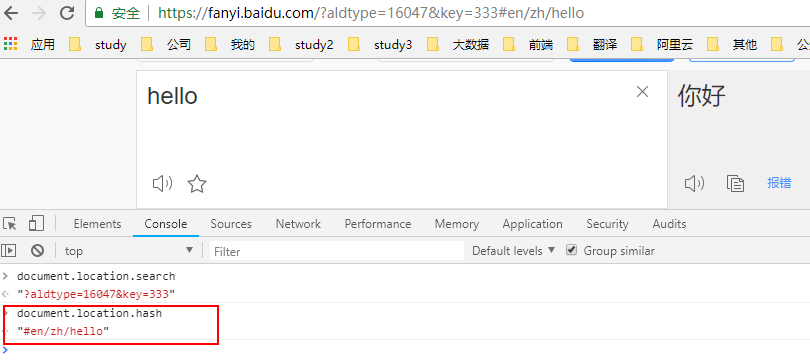This screenshot has height=362, width=810.
Task: Show console sidebar icon
Action: tap(9, 251)
